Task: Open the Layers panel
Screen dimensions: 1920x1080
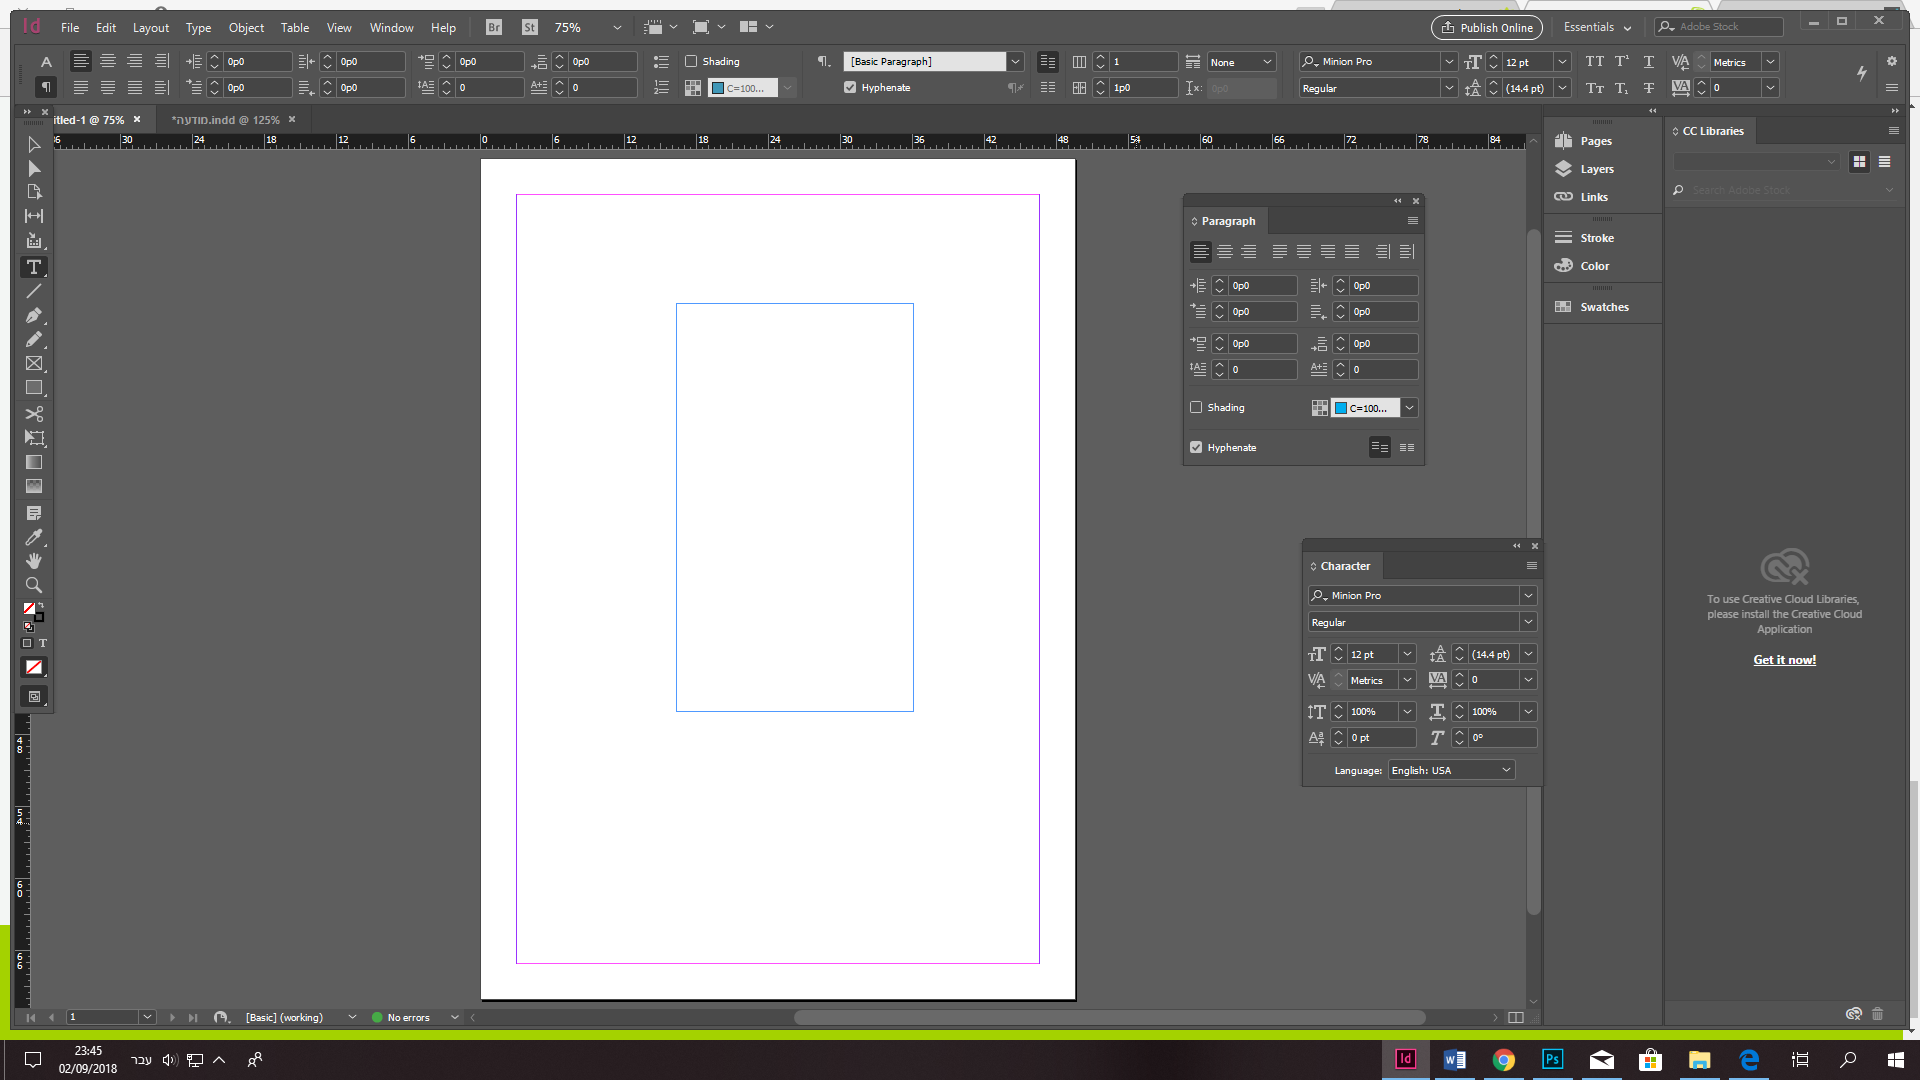Action: (1596, 169)
